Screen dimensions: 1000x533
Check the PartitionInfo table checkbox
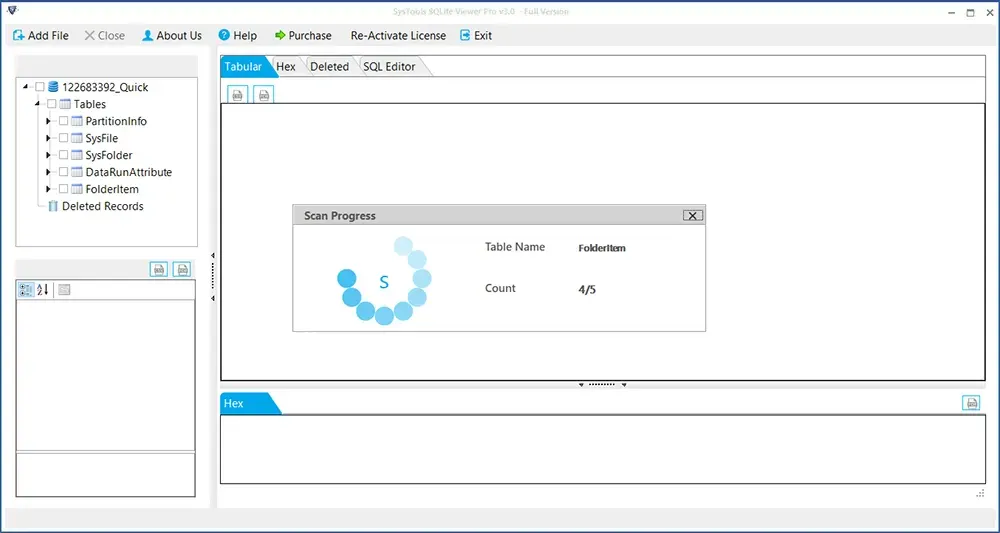(x=63, y=121)
